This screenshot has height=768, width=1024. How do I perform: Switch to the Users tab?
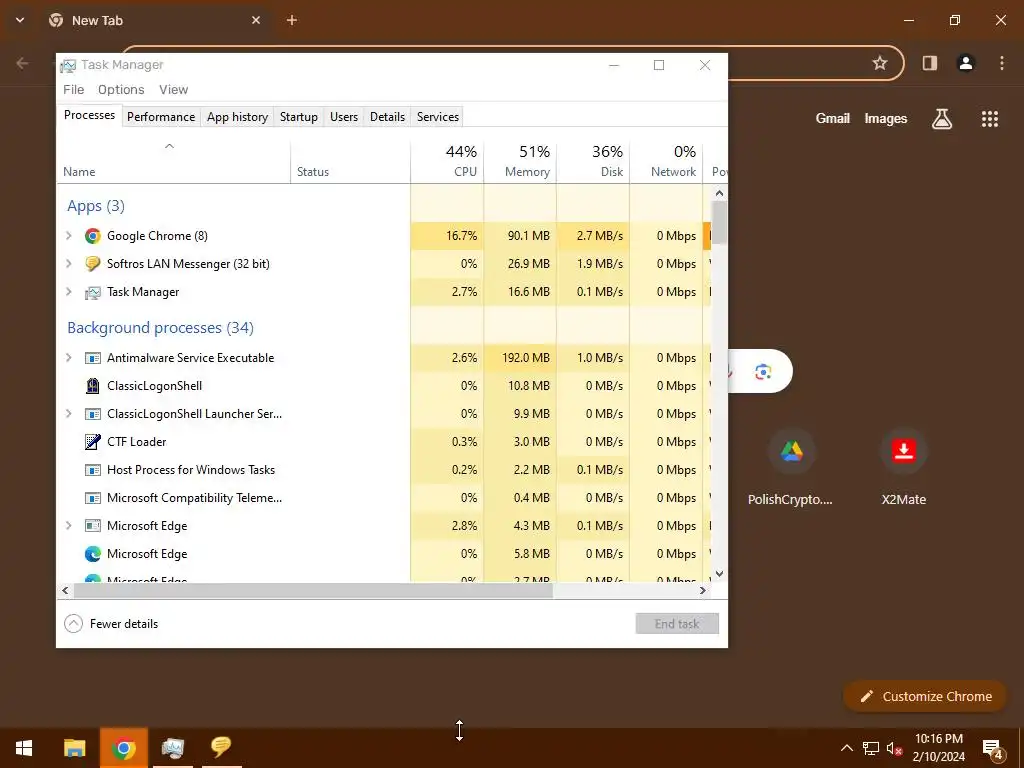point(344,117)
